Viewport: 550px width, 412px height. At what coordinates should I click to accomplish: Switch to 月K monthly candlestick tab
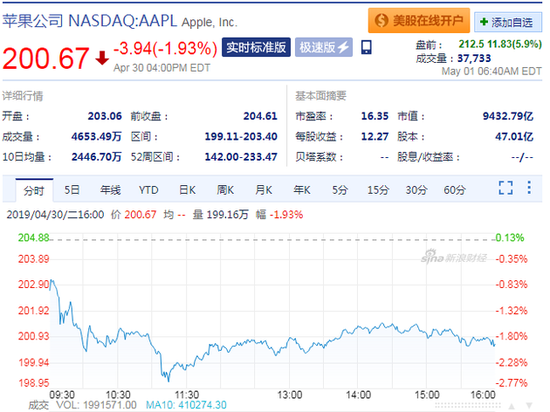(x=263, y=190)
